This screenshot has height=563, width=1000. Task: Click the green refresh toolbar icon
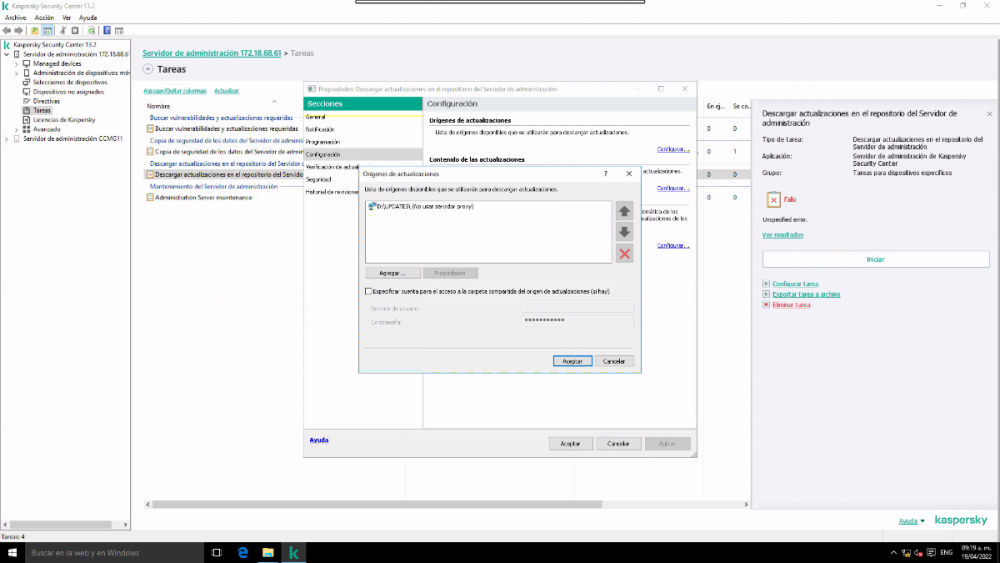[x=91, y=31]
